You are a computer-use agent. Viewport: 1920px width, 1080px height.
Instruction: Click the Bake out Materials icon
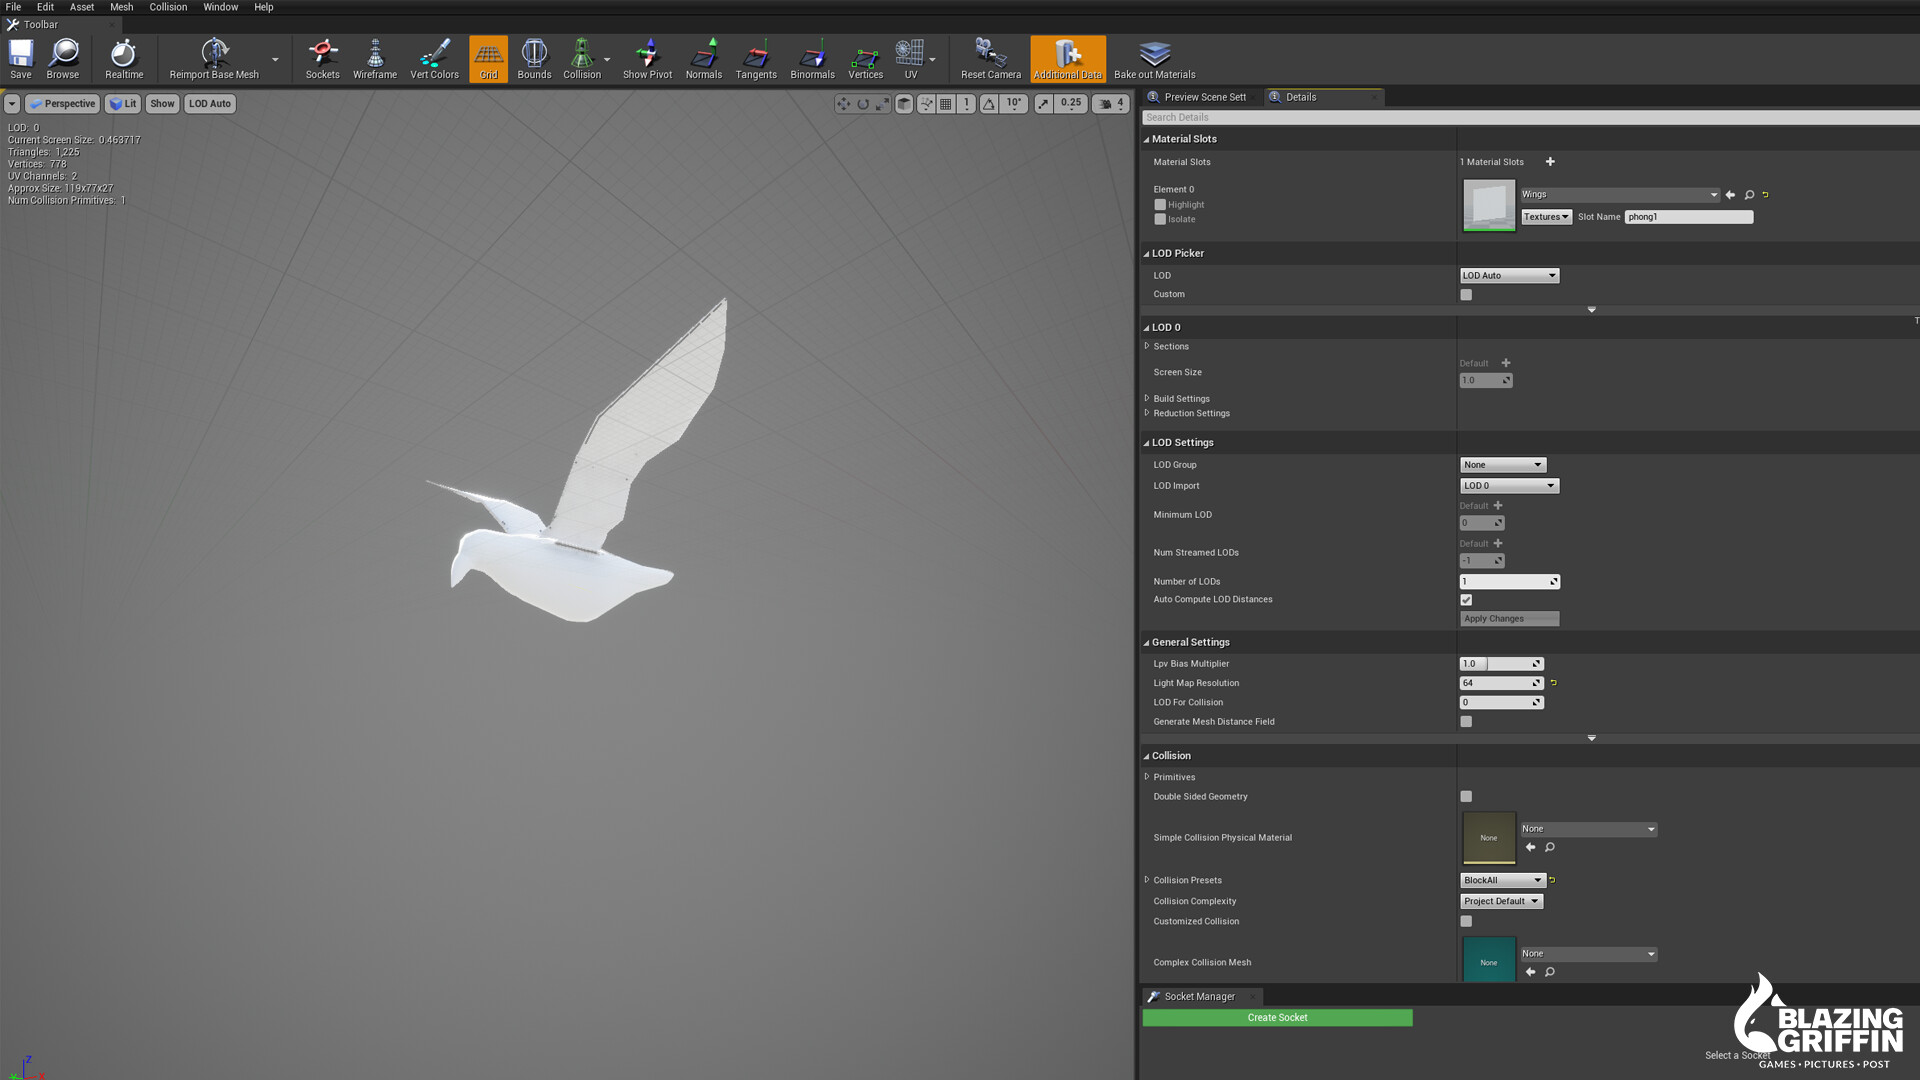click(1154, 58)
